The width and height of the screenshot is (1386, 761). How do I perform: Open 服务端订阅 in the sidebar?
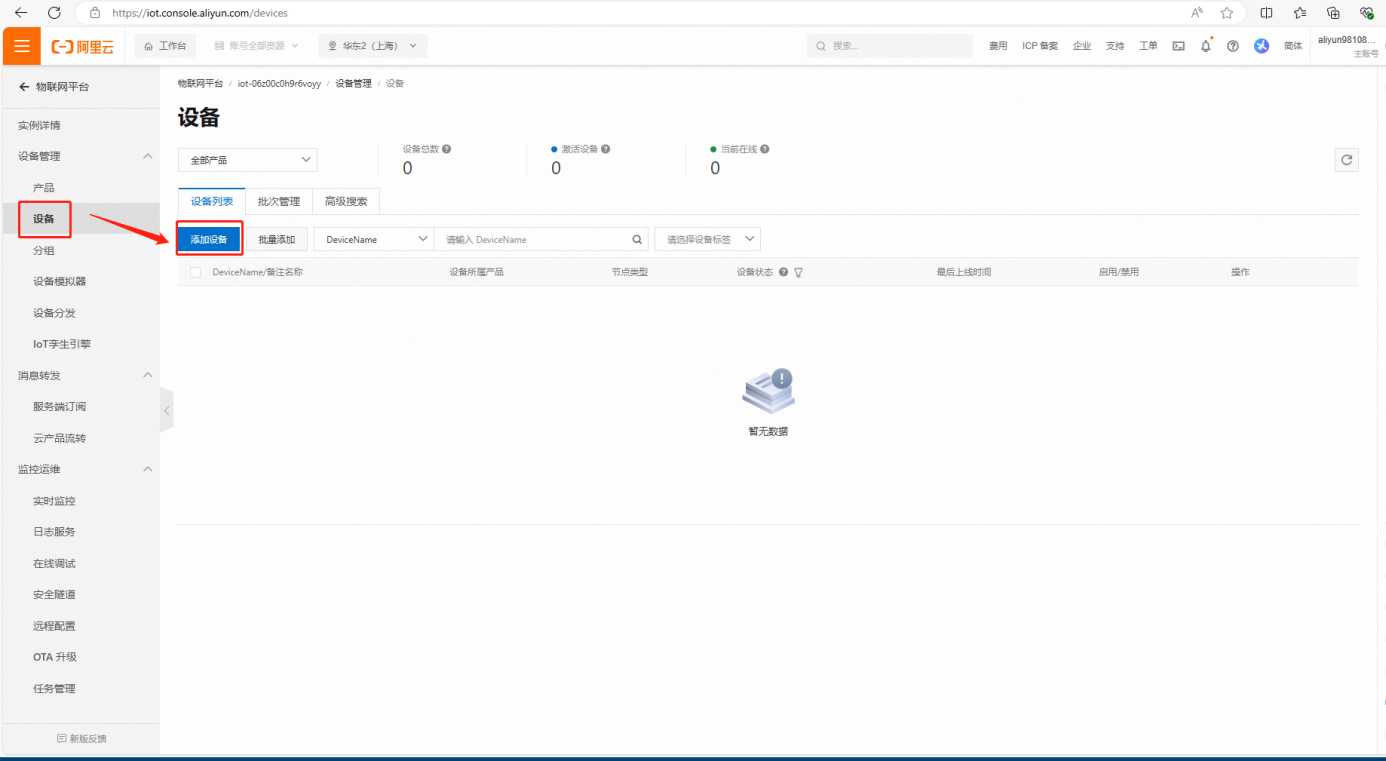[60, 407]
